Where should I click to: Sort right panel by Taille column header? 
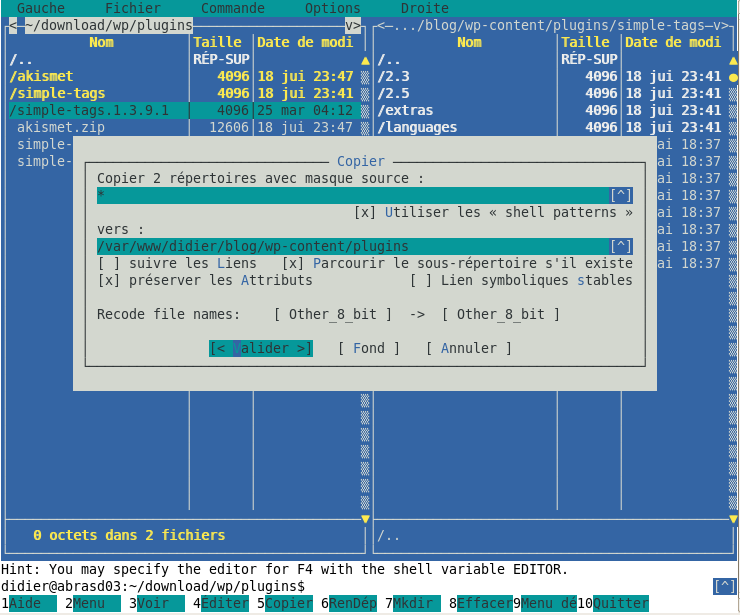click(x=585, y=42)
